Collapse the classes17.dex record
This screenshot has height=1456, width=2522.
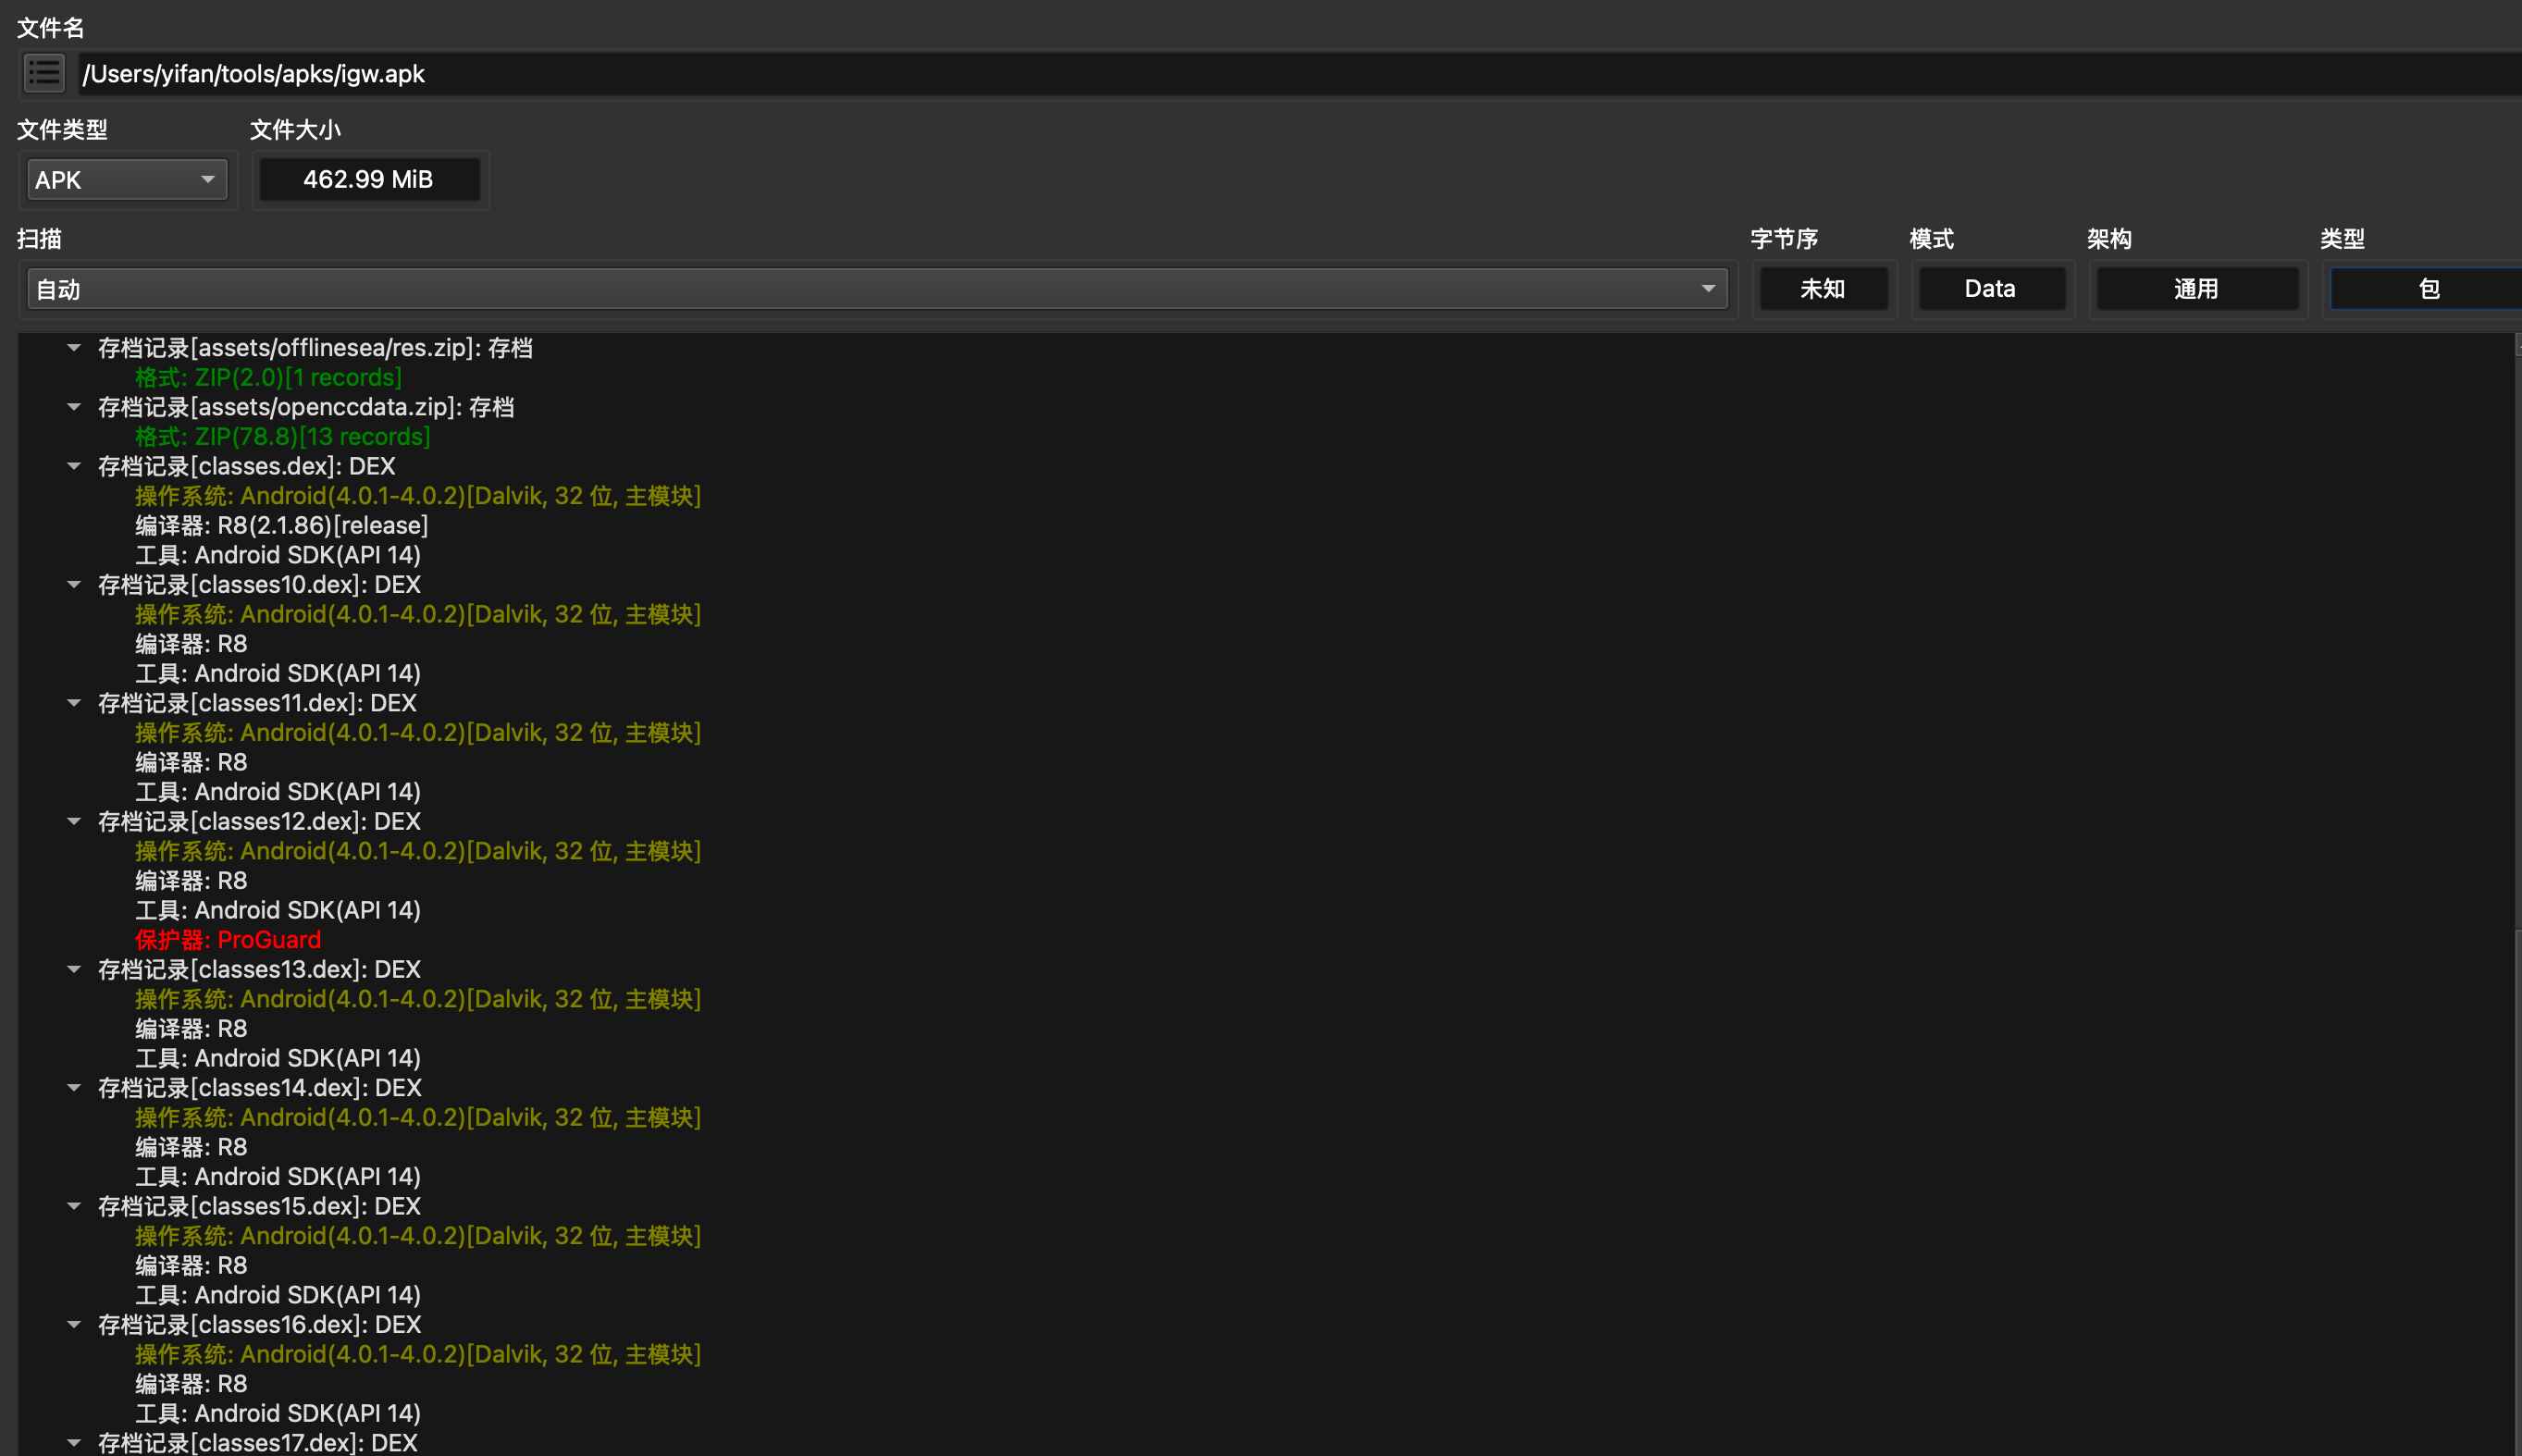(73, 1443)
